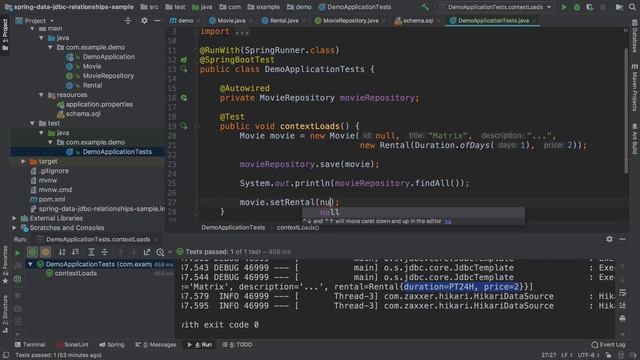This screenshot has height=360, width=640.
Task: Expand Scratches and Consoles node
Action: pos(15,228)
